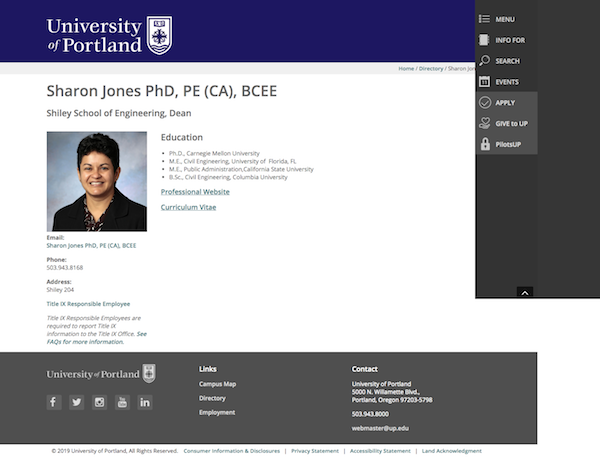
Task: Open Title IX Responsible Employee link
Action: tap(88, 304)
